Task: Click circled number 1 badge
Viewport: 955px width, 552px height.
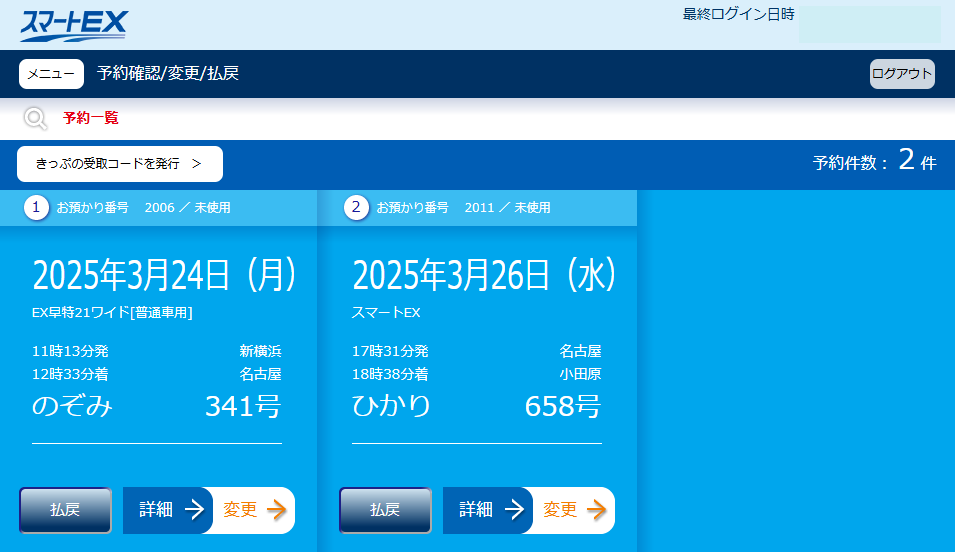Action: click(x=36, y=208)
